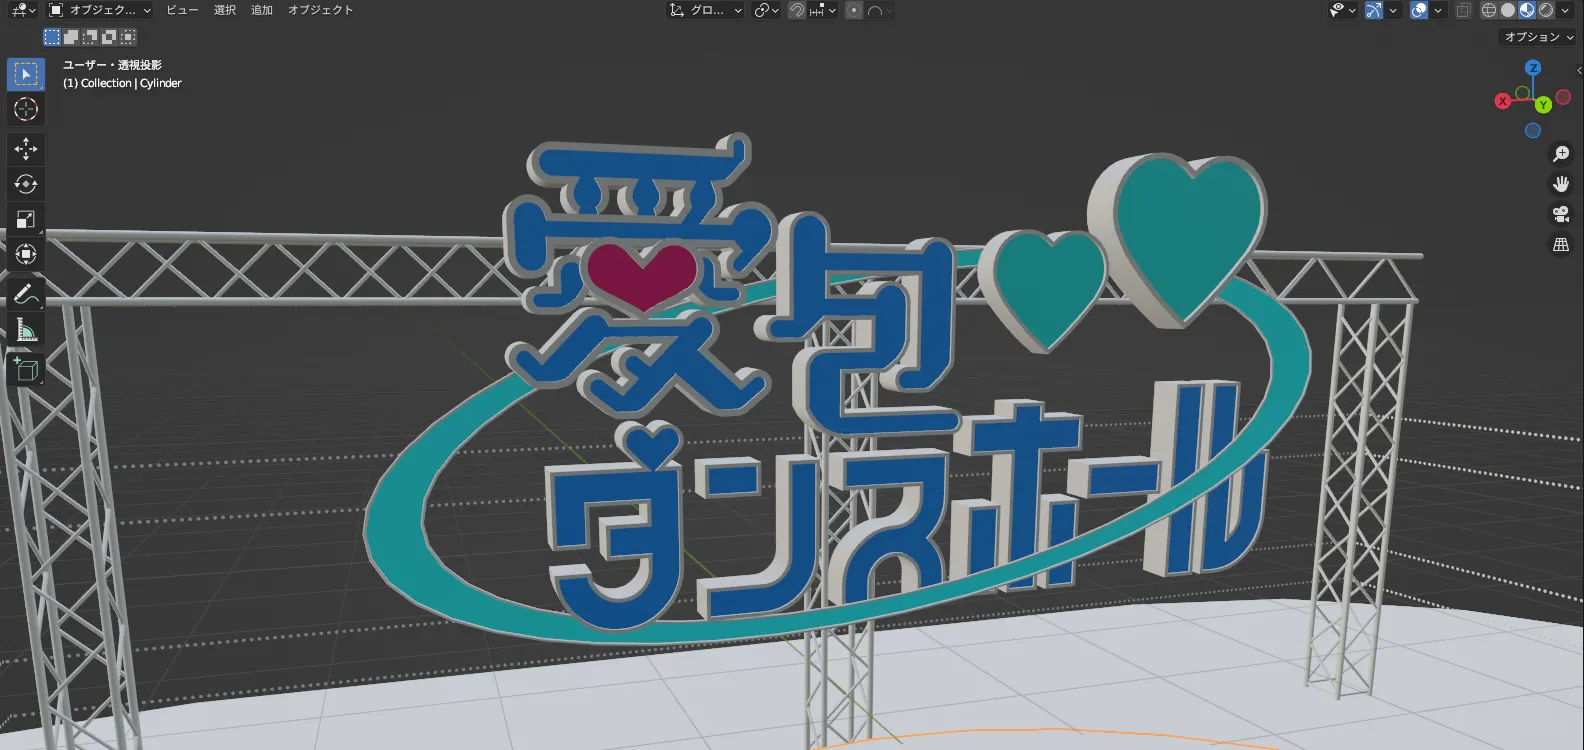Screen dimensions: 1584x750
Task: Open the オブジェクト menu
Action: [x=321, y=10]
